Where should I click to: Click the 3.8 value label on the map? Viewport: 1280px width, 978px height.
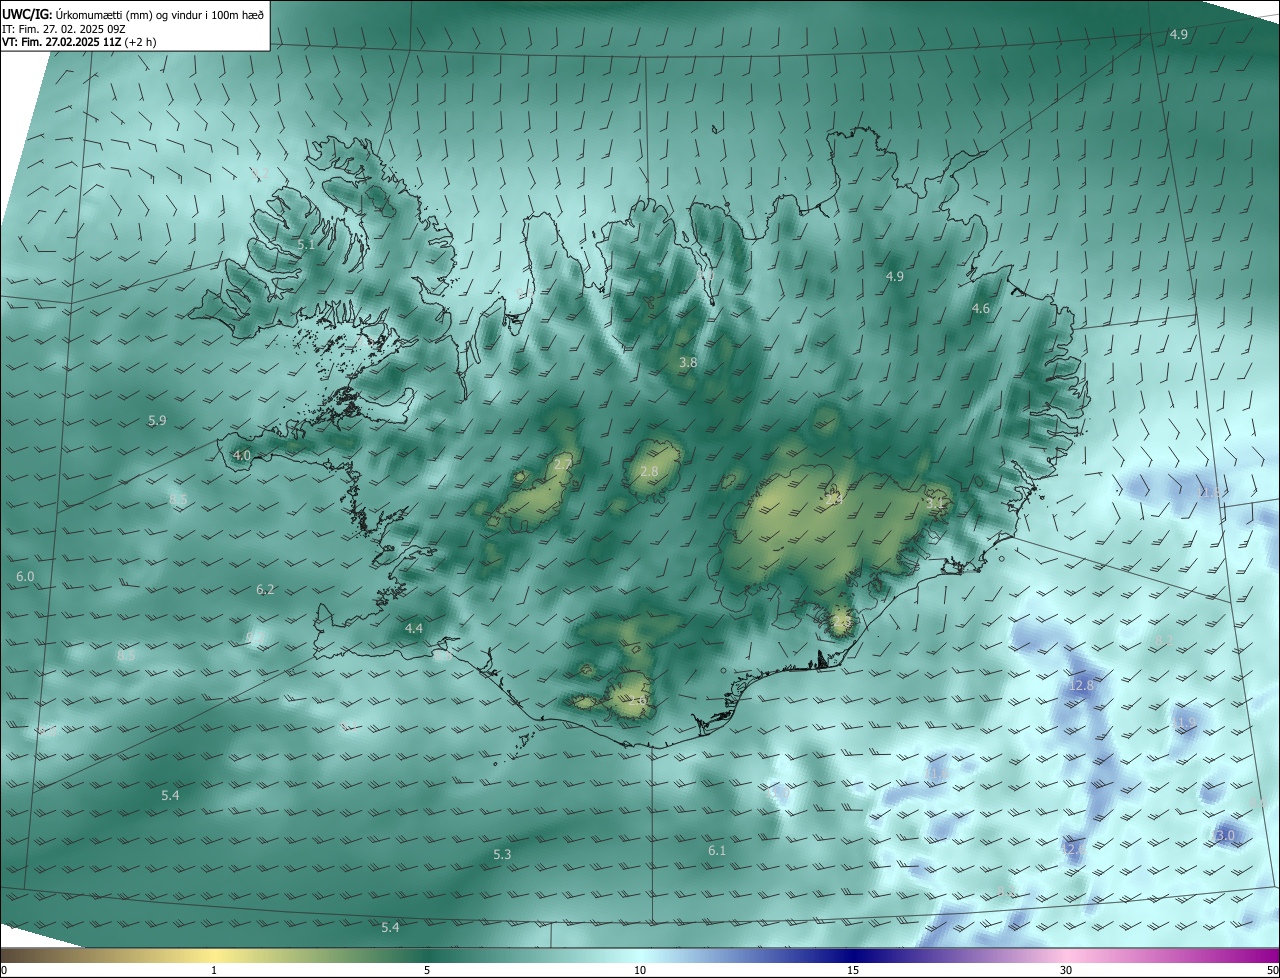coord(688,363)
